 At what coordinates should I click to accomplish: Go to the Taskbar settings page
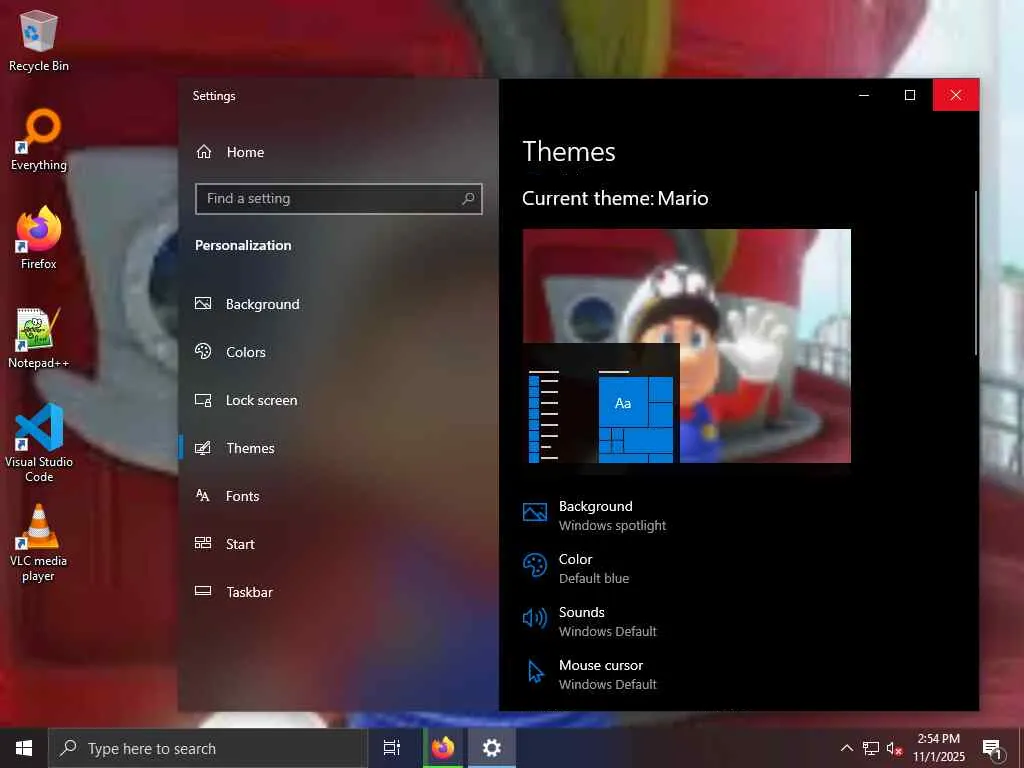pos(338,592)
